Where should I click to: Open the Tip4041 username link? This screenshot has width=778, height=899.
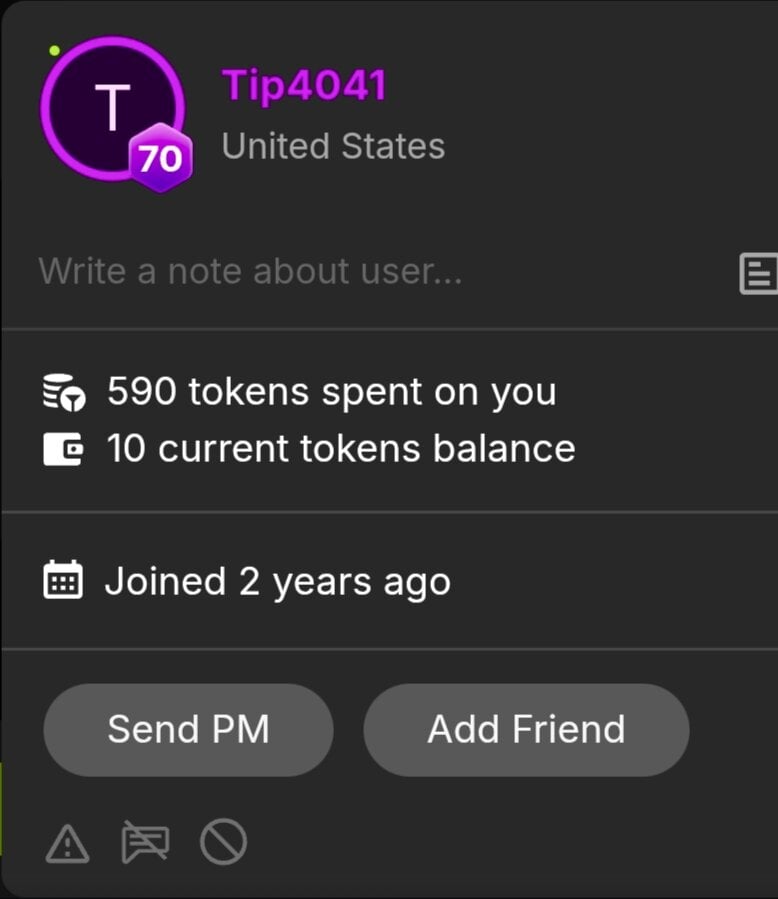[304, 86]
